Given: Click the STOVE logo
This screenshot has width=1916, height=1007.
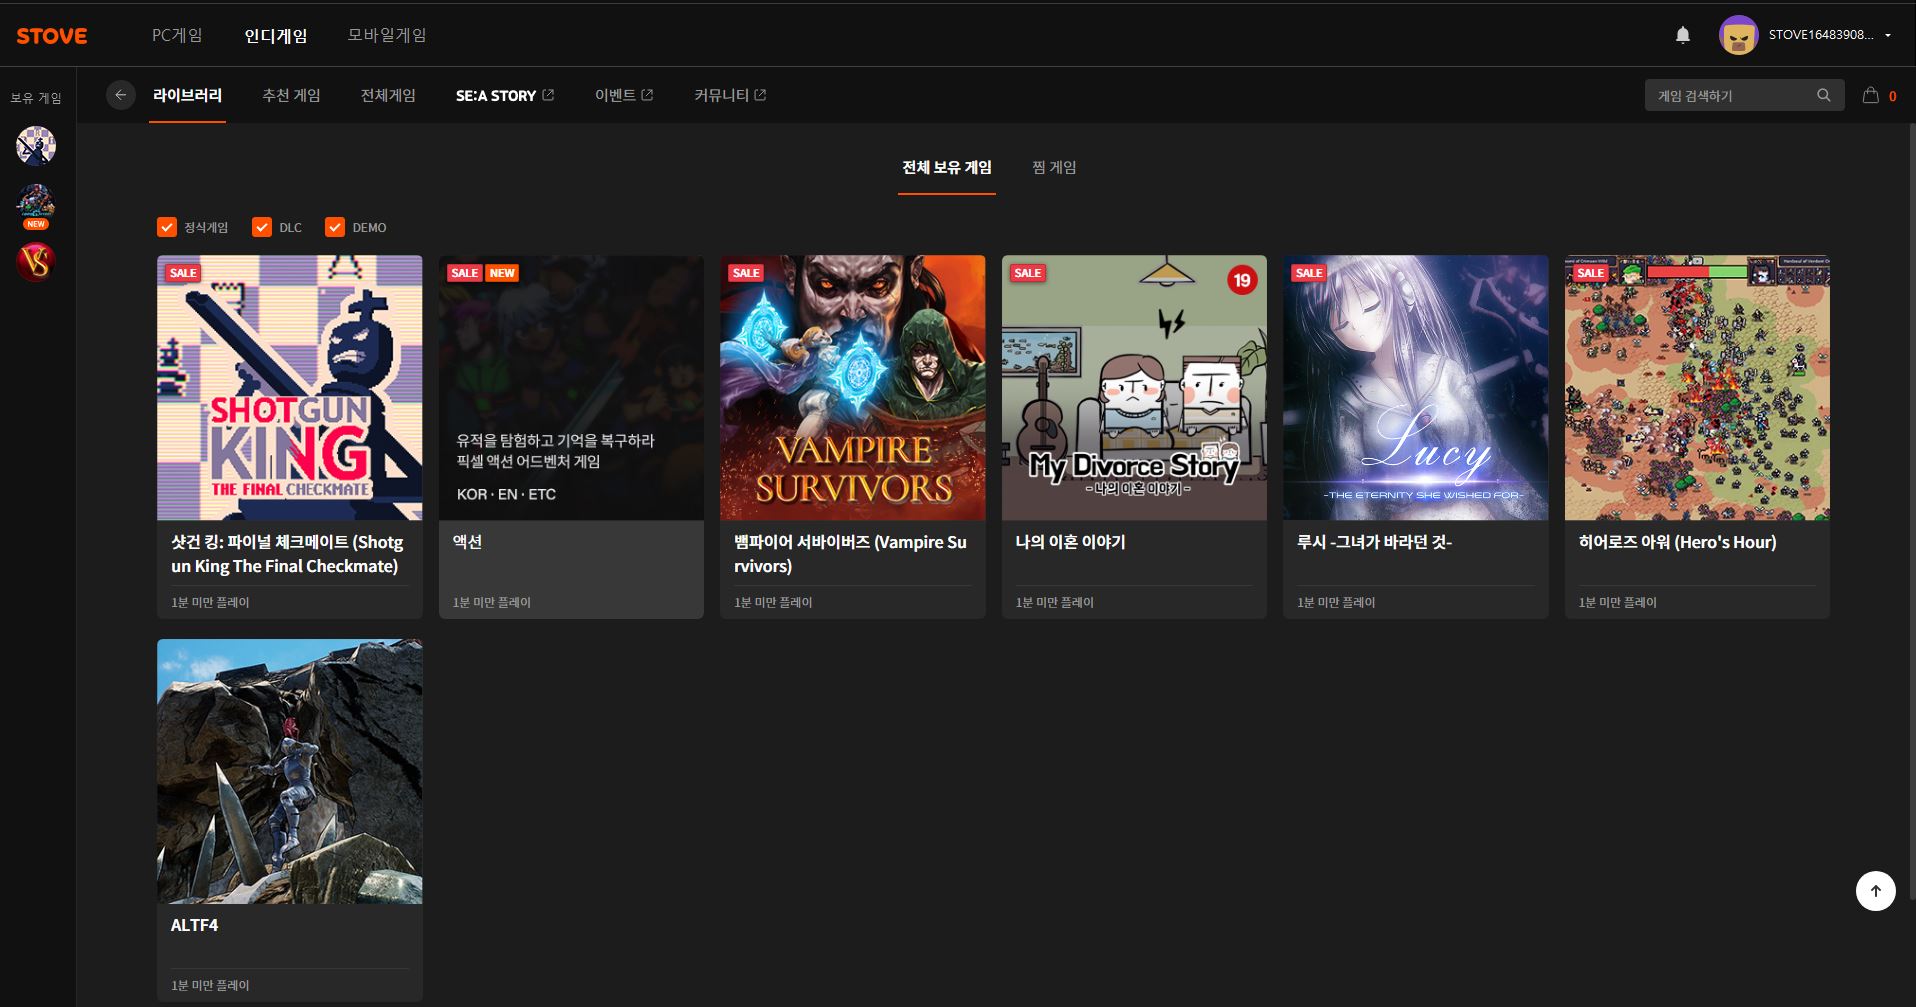Looking at the screenshot, I should coord(52,36).
